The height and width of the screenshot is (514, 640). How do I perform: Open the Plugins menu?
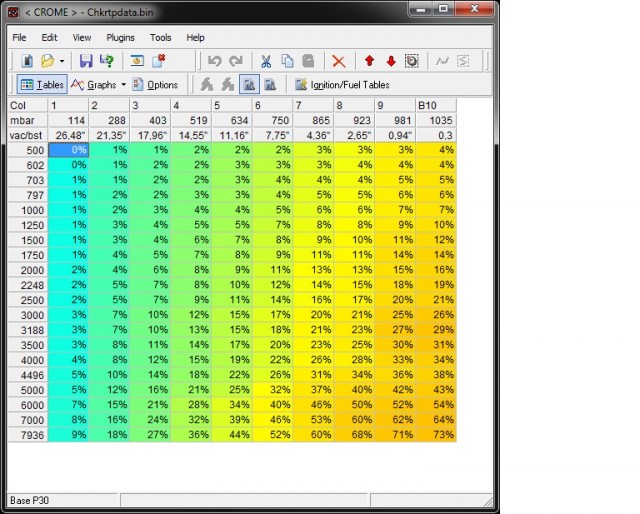pos(120,38)
